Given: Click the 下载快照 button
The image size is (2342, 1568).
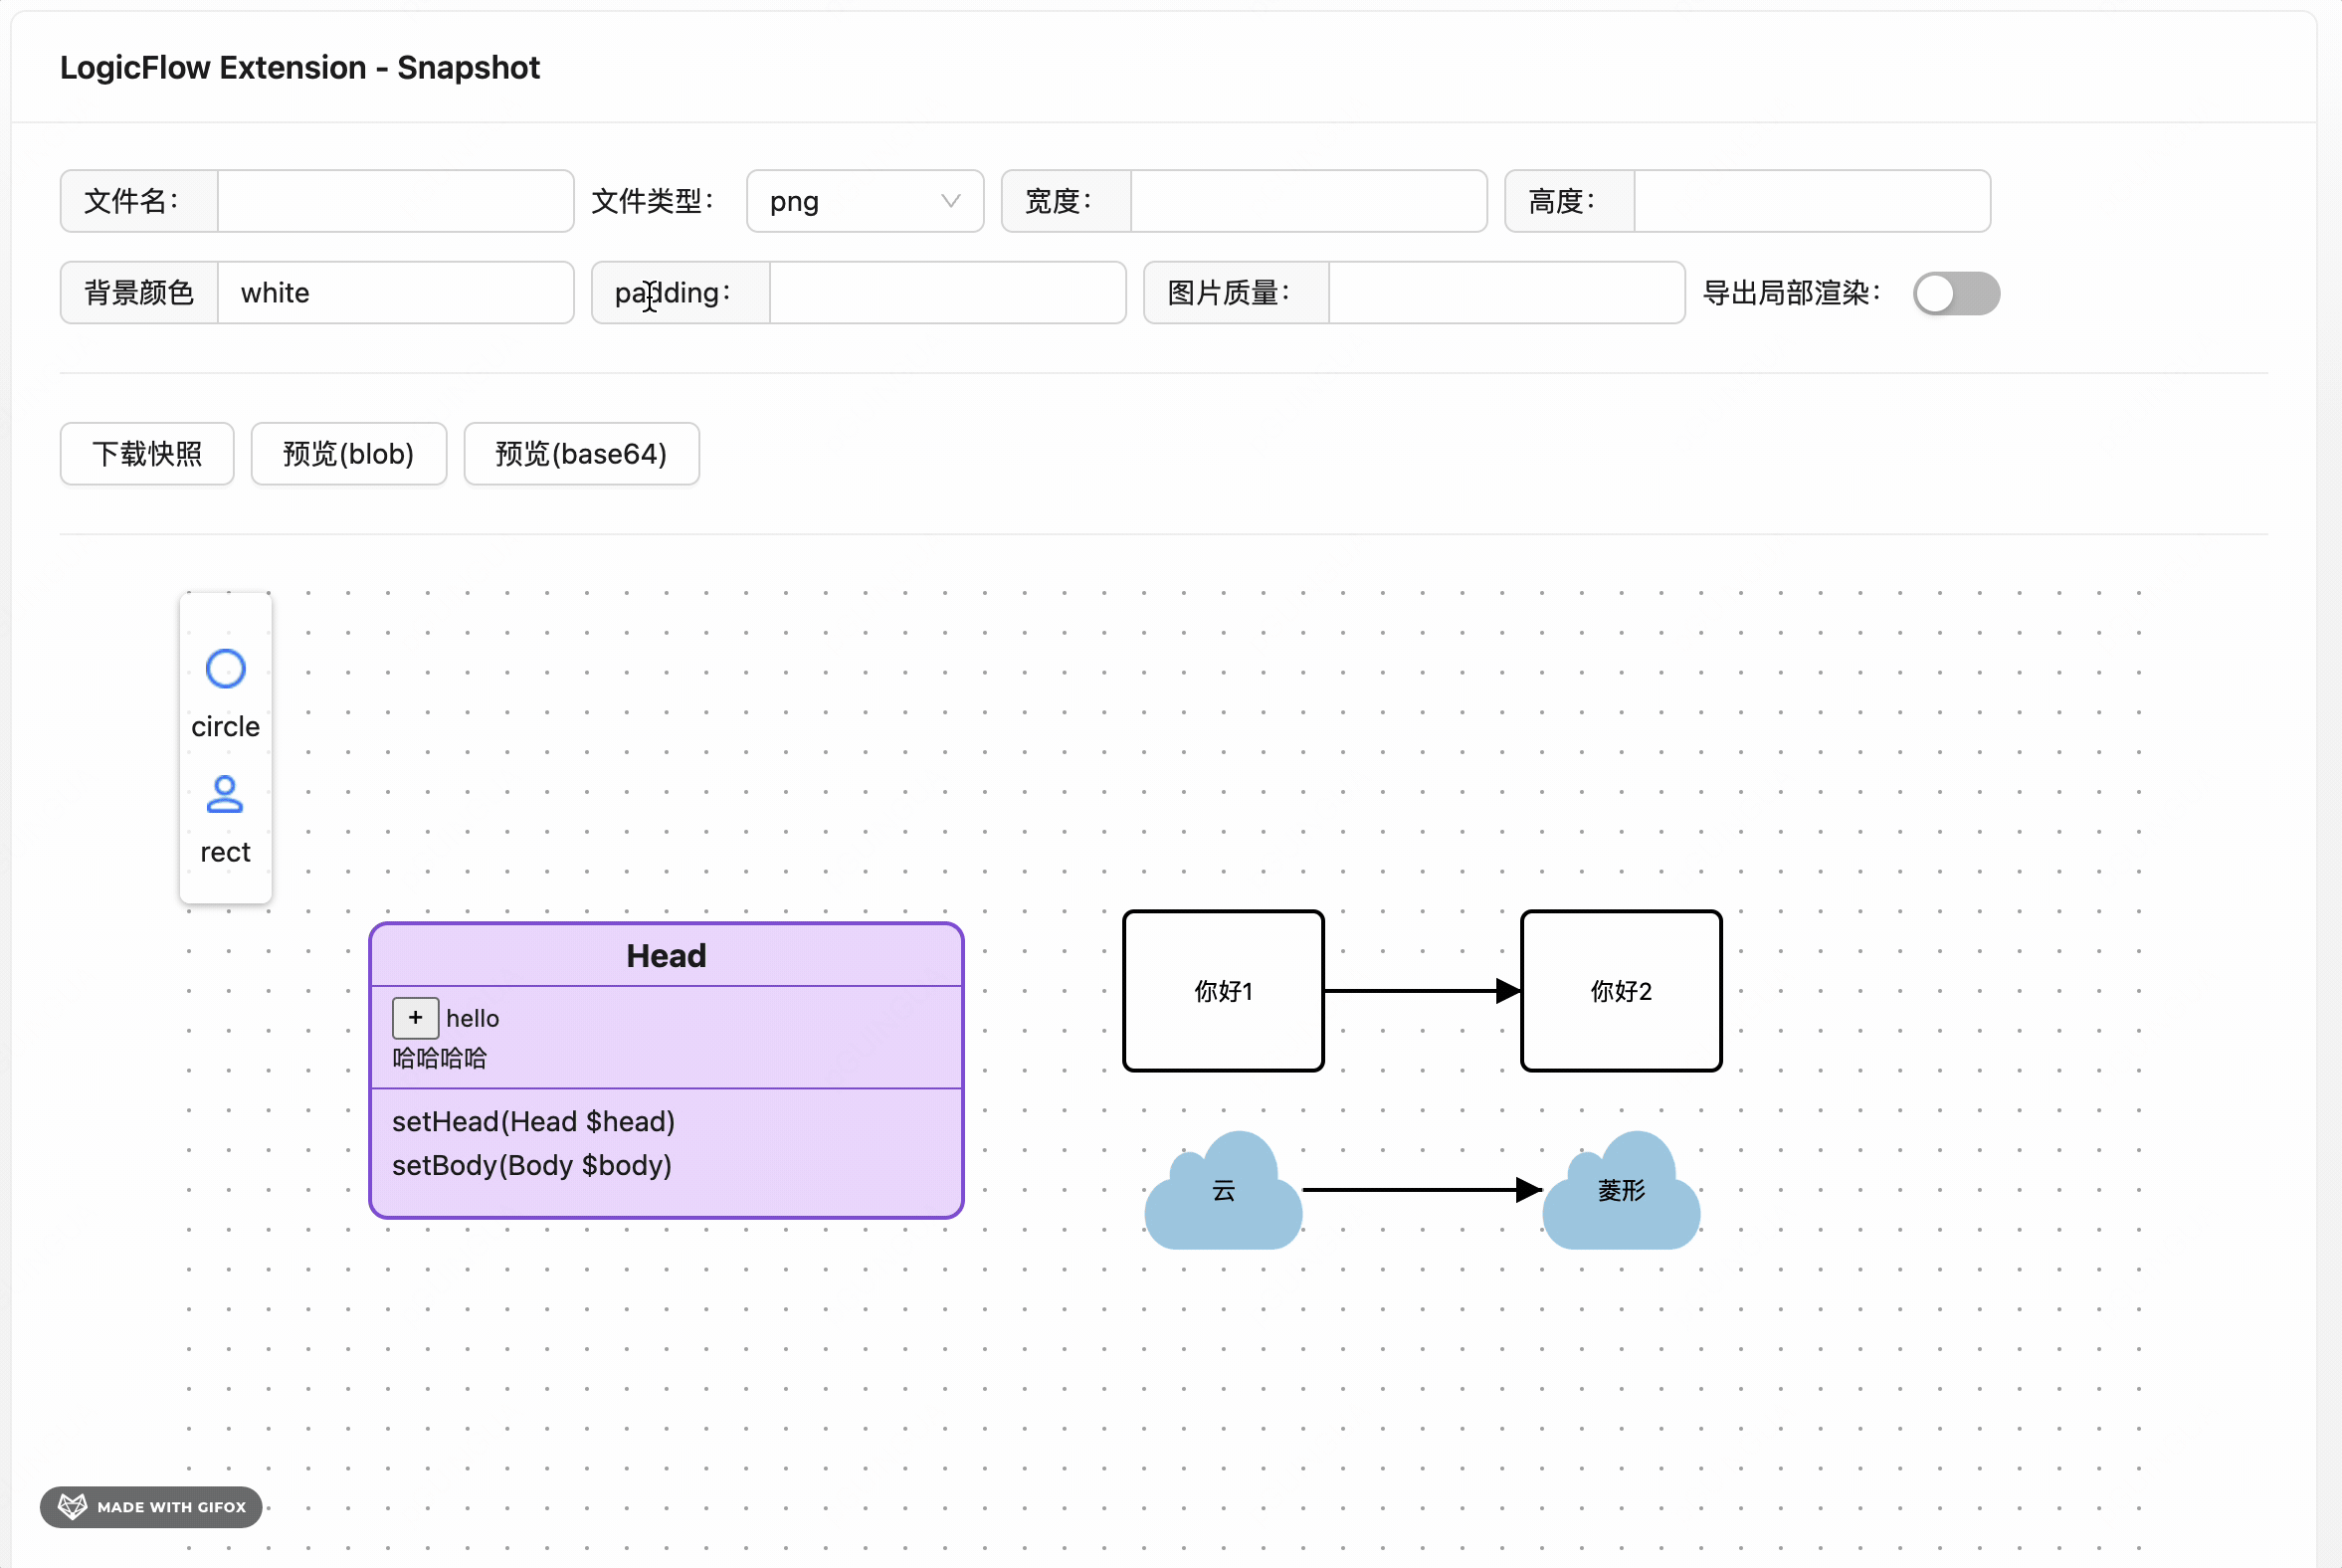Looking at the screenshot, I should click(146, 454).
